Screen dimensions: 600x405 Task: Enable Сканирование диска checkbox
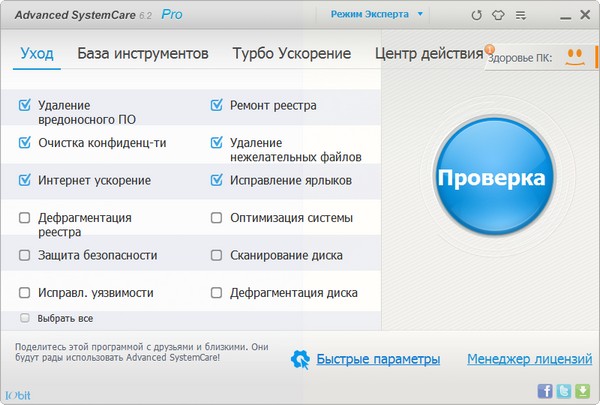(217, 255)
